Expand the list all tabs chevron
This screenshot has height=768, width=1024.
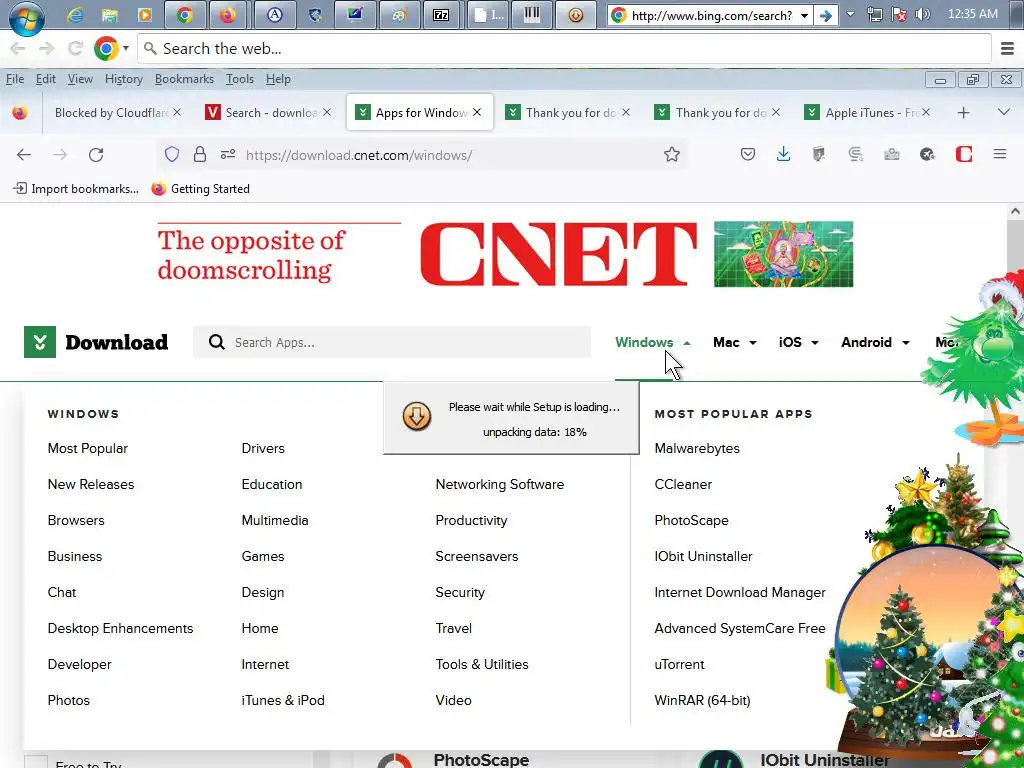1004,112
